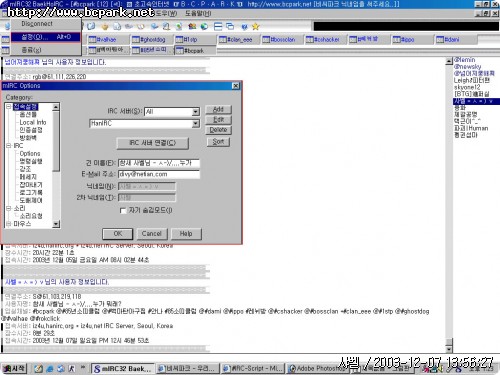Click the Delete server button

(x=218, y=130)
